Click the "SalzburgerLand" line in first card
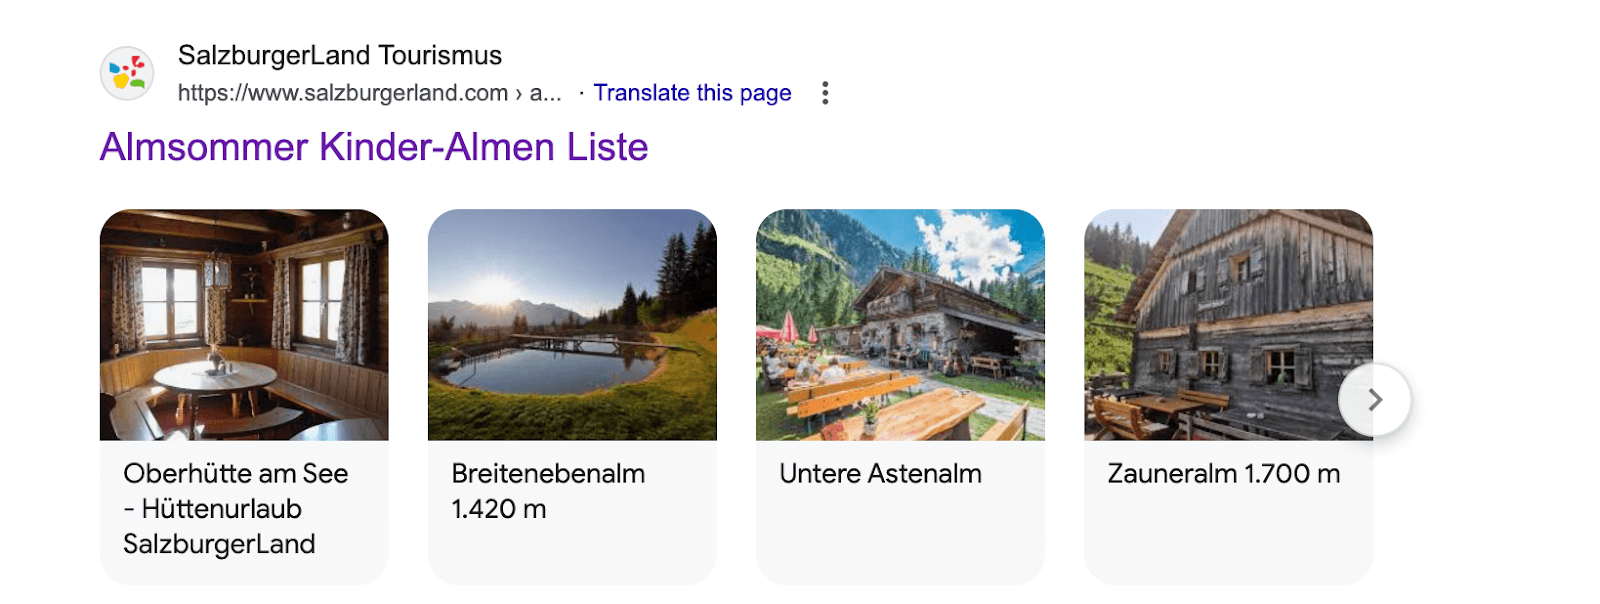 tap(219, 544)
